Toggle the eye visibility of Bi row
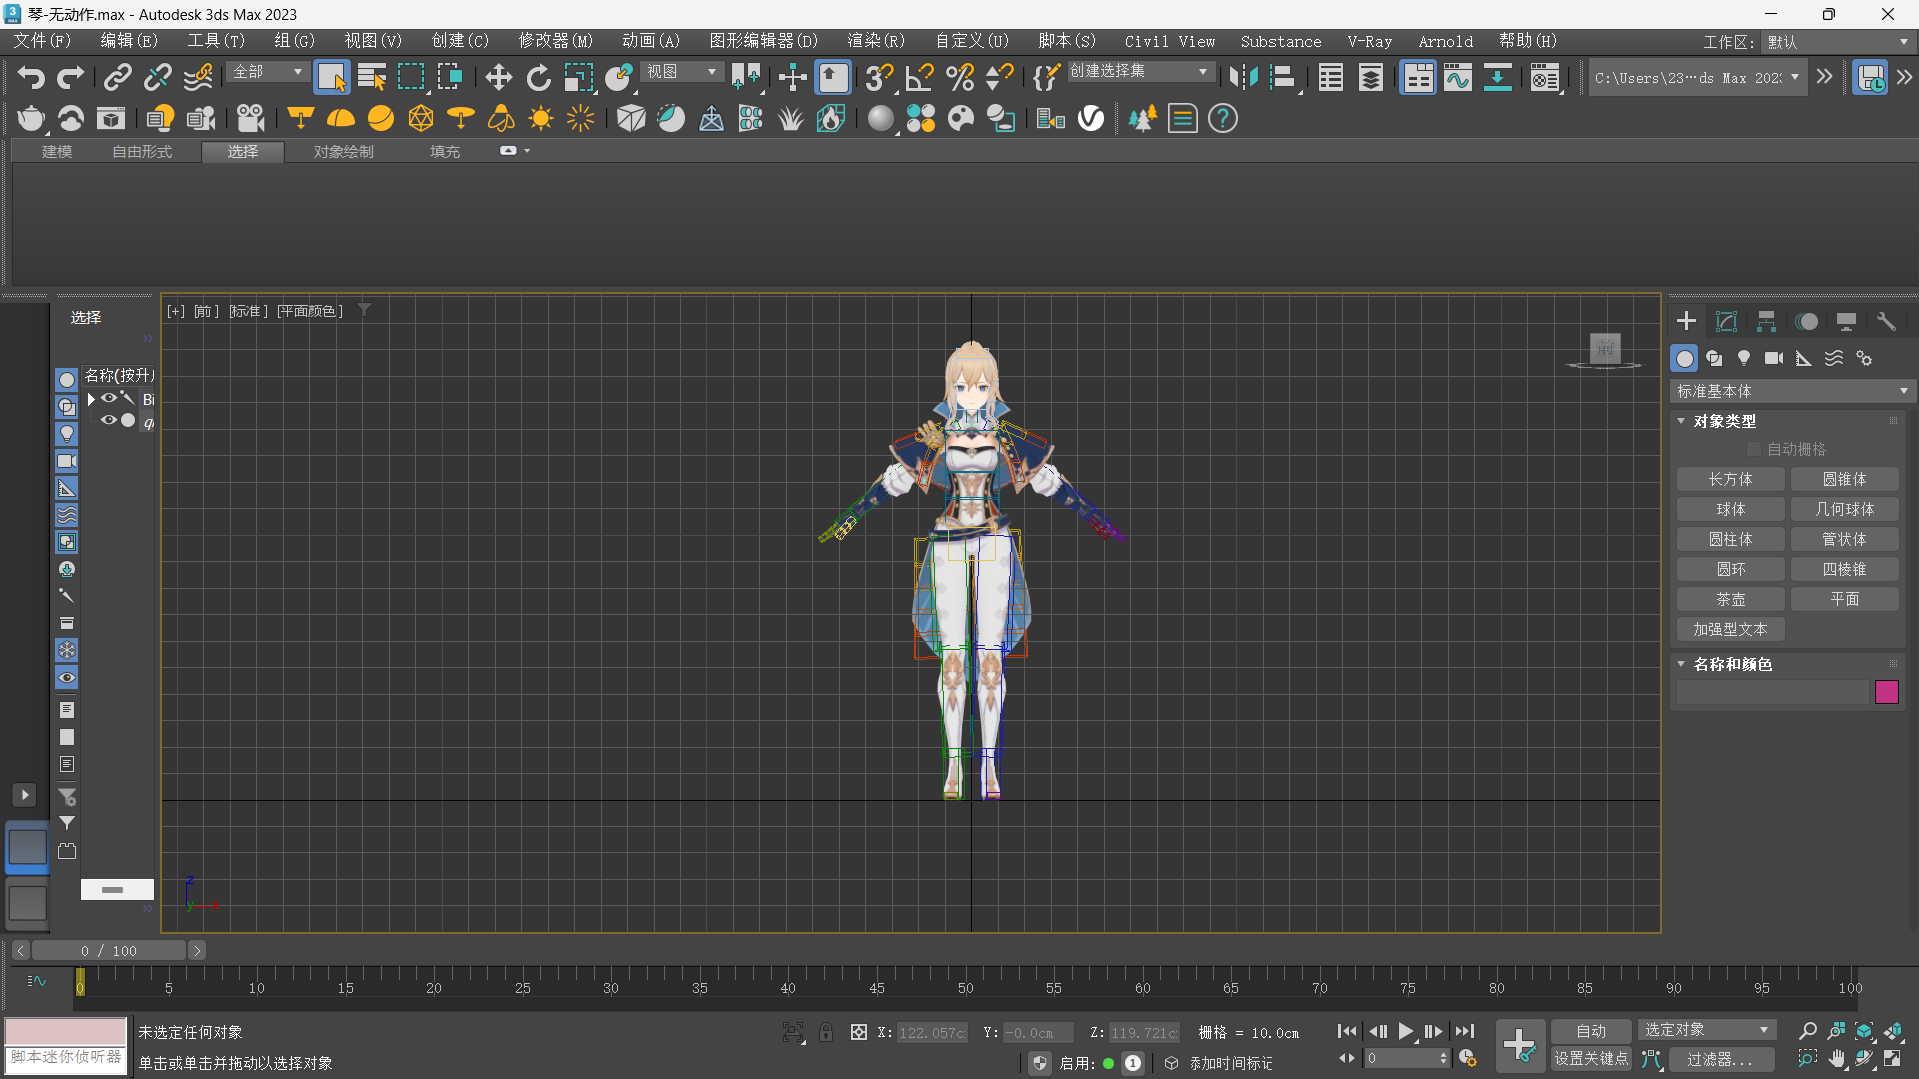The width and height of the screenshot is (1919, 1079). pyautogui.click(x=108, y=398)
